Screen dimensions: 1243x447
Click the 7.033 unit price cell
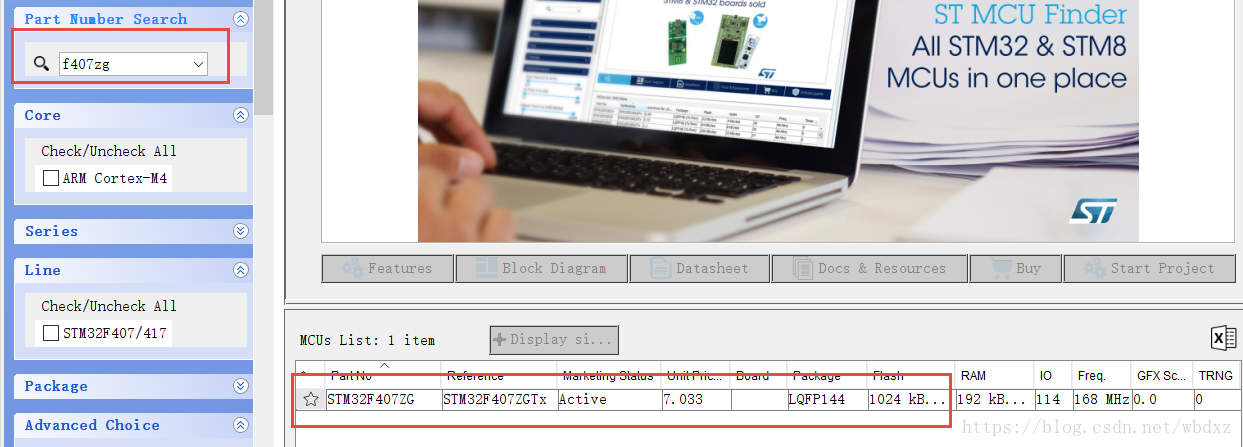pos(695,399)
